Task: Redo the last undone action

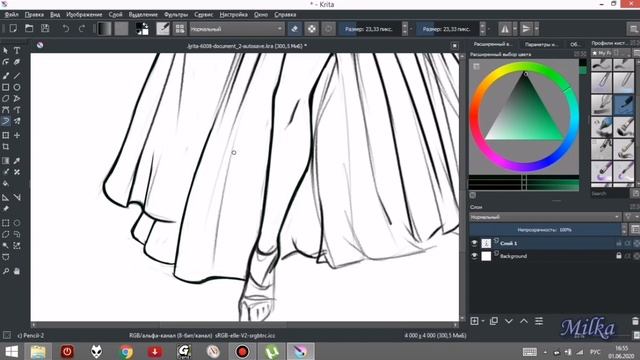Action: tap(82, 29)
